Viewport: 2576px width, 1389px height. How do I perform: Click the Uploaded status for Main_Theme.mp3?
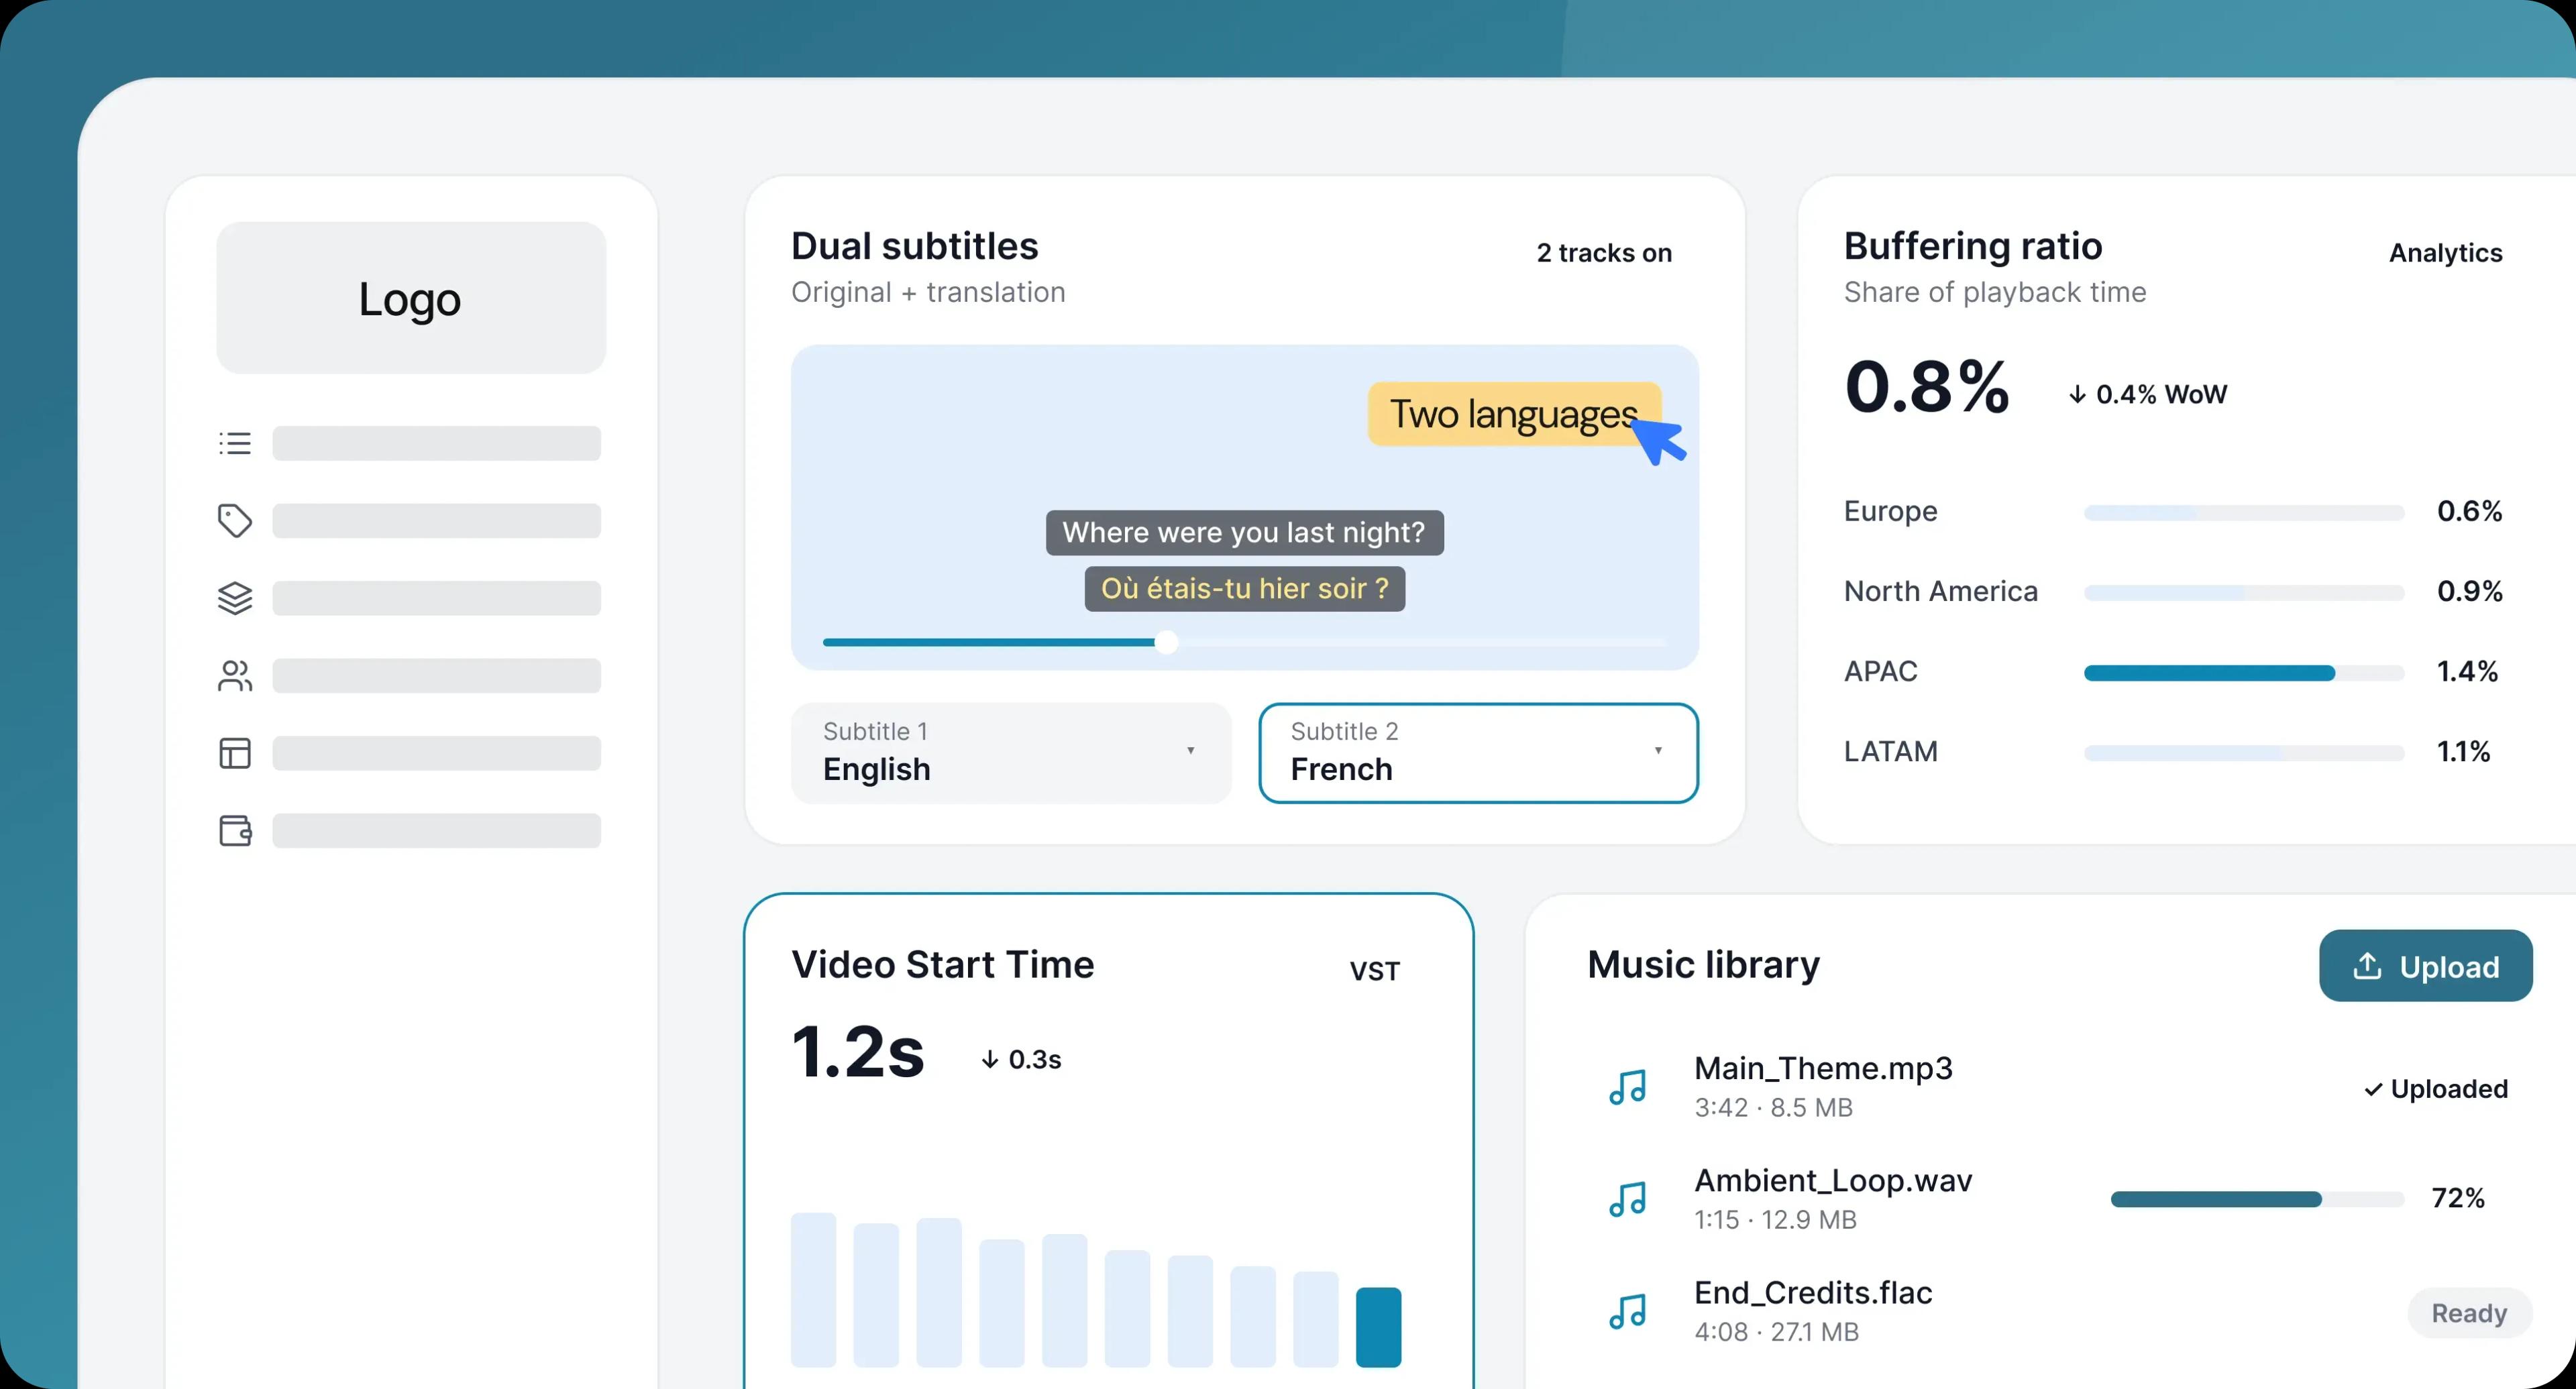point(2435,1088)
